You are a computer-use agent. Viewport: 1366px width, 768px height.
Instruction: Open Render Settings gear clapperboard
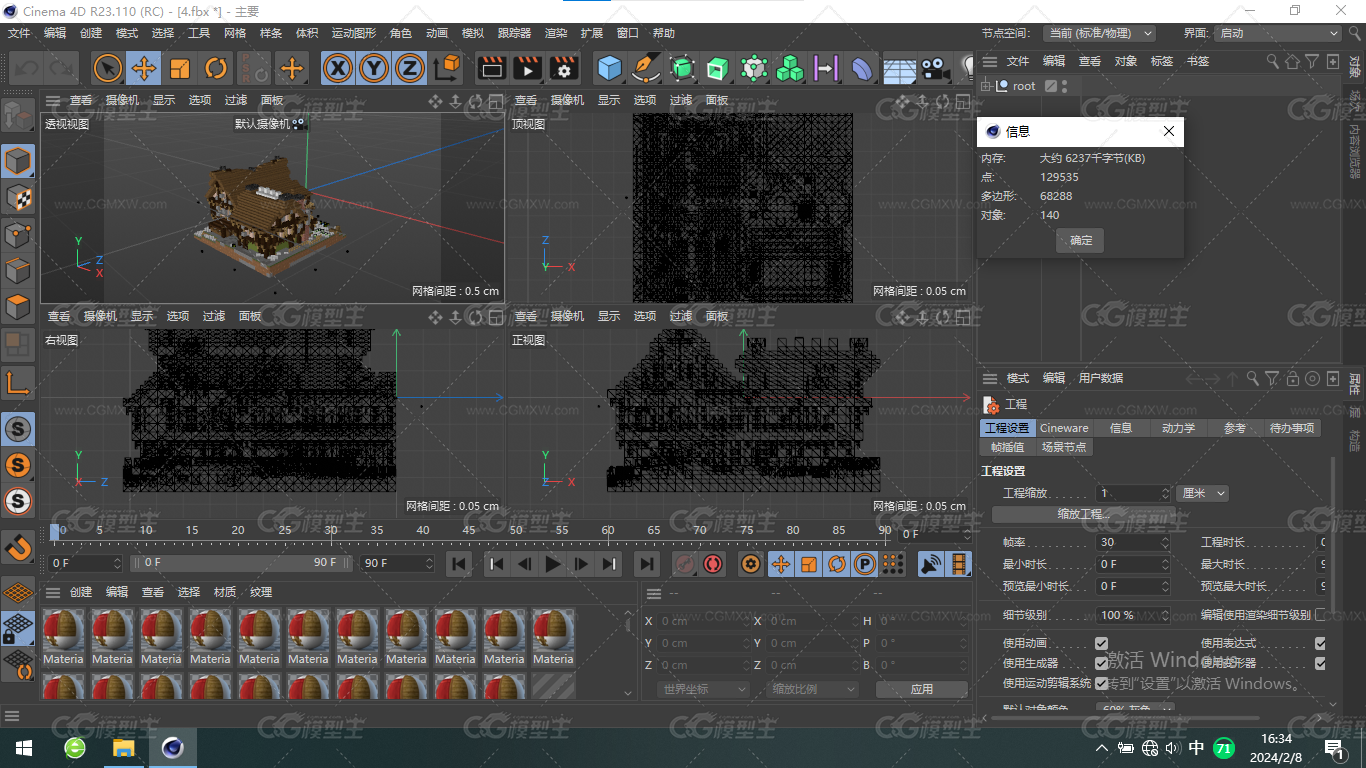click(x=564, y=68)
